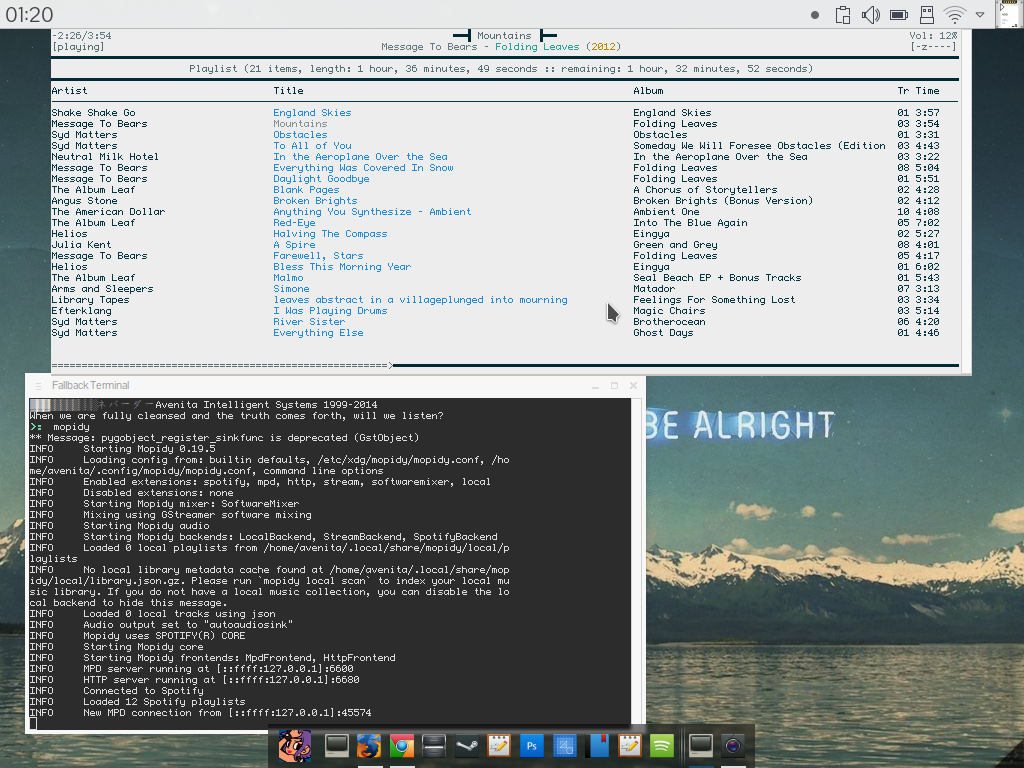
Task: Select the track Red-Eye
Action: coord(294,223)
